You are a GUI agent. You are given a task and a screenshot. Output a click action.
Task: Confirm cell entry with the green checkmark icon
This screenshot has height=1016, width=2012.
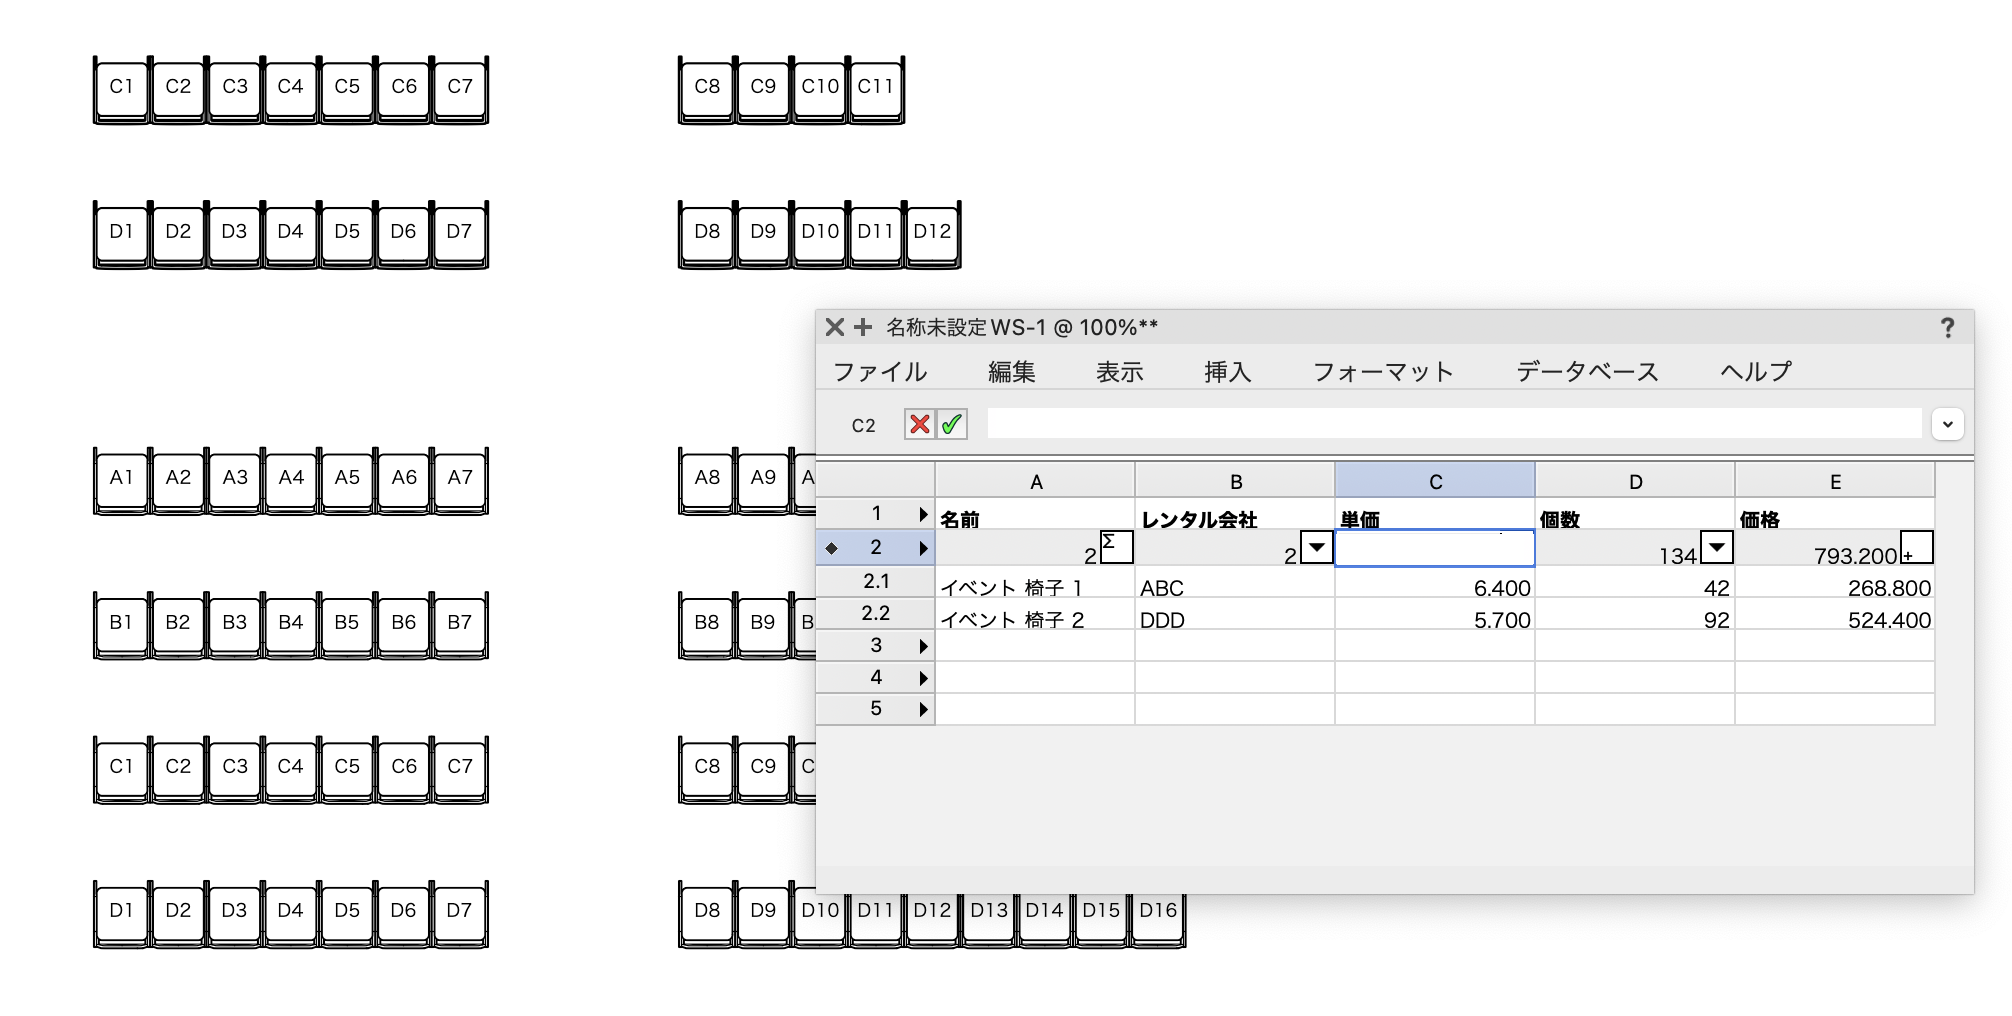tap(951, 424)
